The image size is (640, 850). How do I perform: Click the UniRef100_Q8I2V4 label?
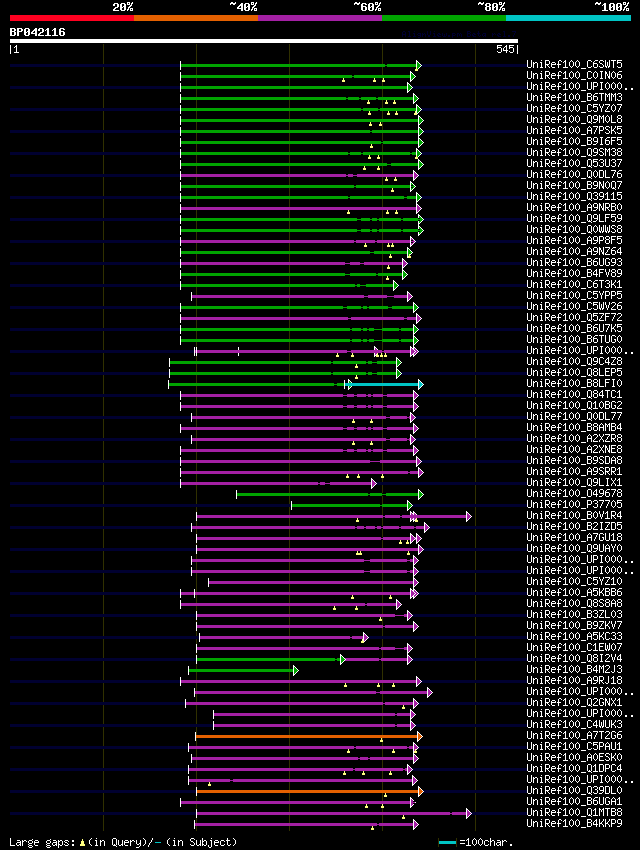(574, 658)
